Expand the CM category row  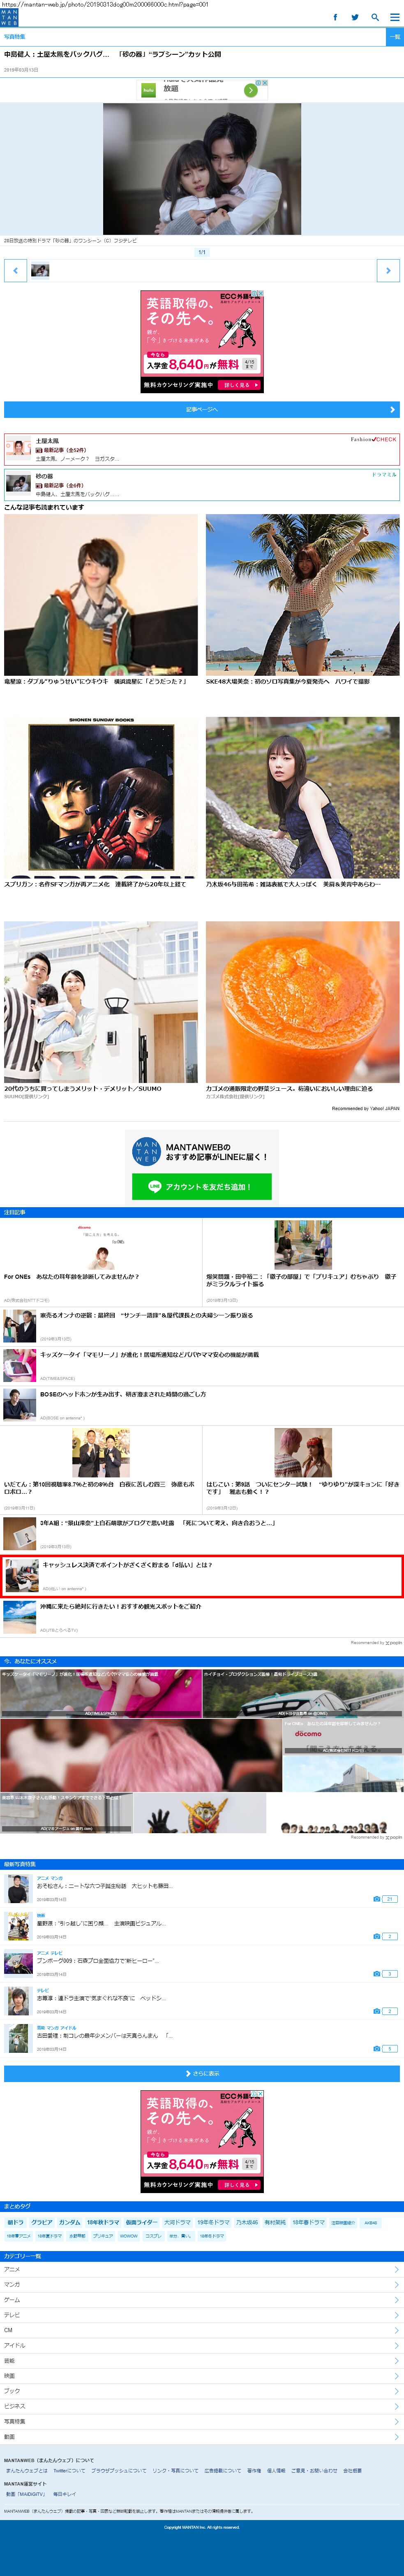[202, 2330]
